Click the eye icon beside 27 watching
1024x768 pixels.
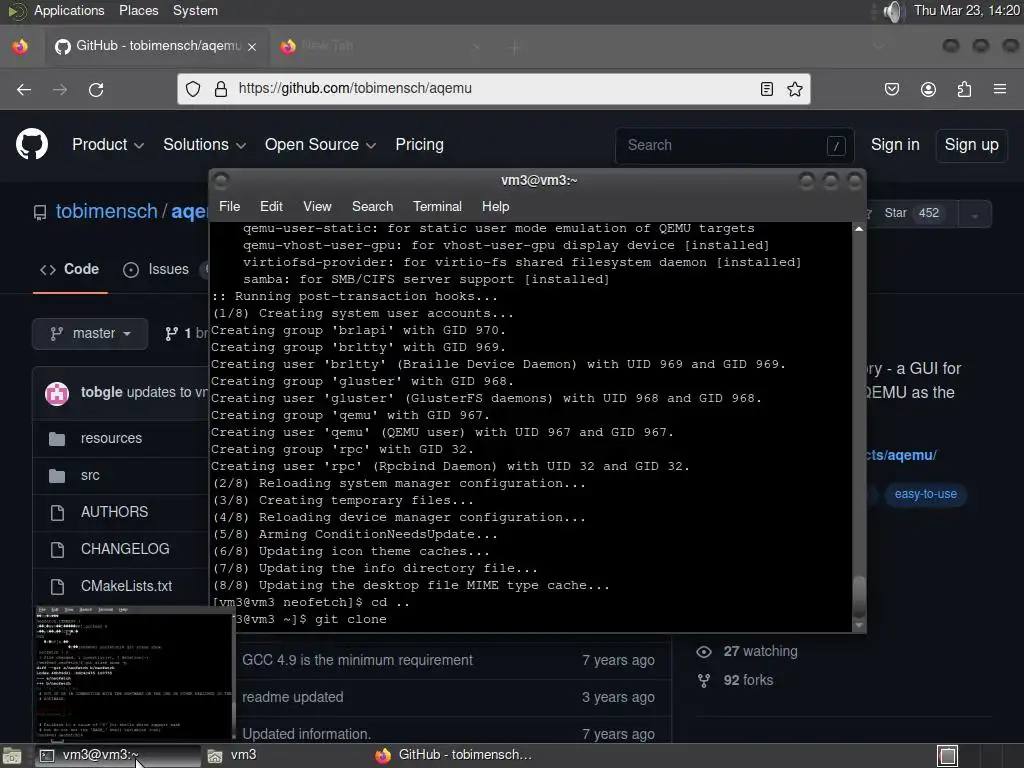point(704,652)
